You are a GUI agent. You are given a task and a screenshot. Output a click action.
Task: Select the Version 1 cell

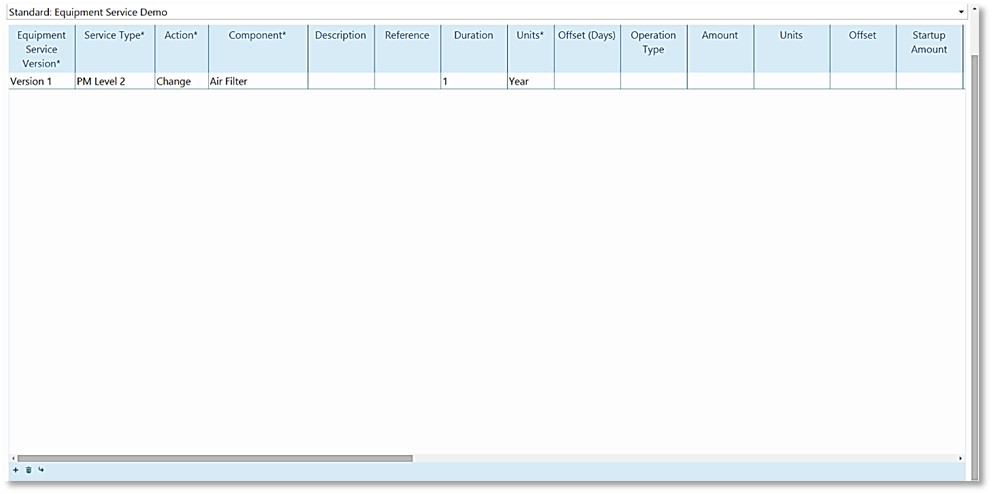pyautogui.click(x=42, y=81)
